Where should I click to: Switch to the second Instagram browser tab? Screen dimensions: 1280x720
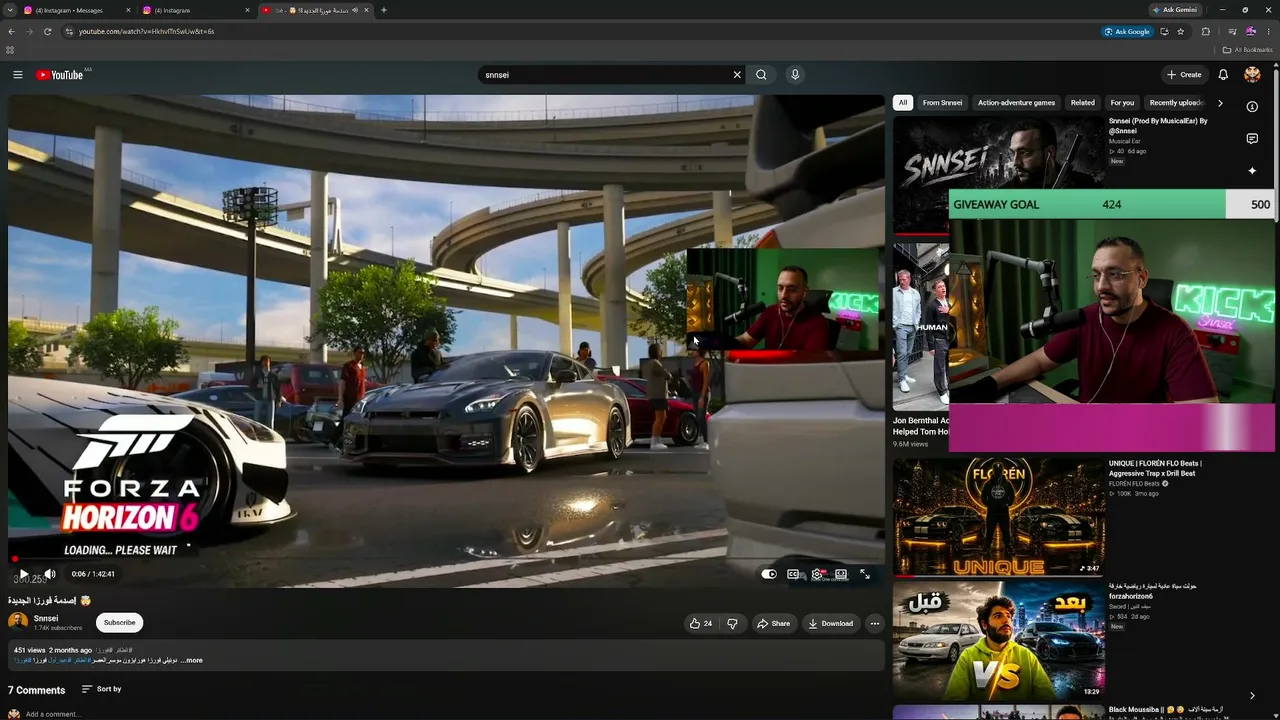[x=196, y=10]
